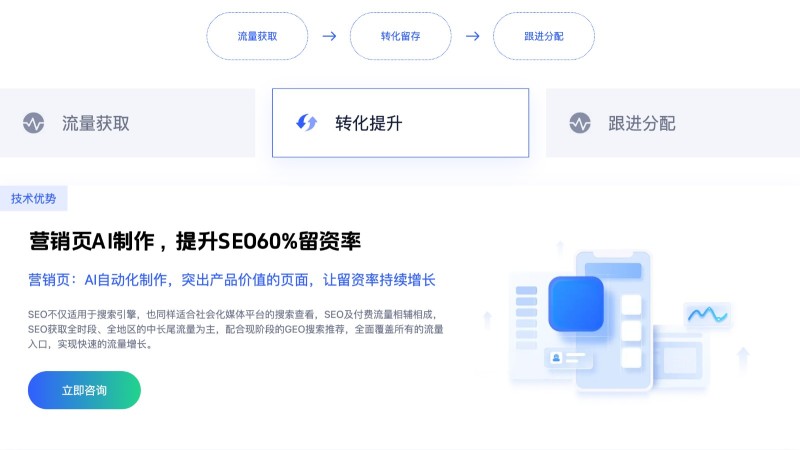This screenshot has width=800, height=450.
Task: Click the 立即咨询 button
Action: 84,390
